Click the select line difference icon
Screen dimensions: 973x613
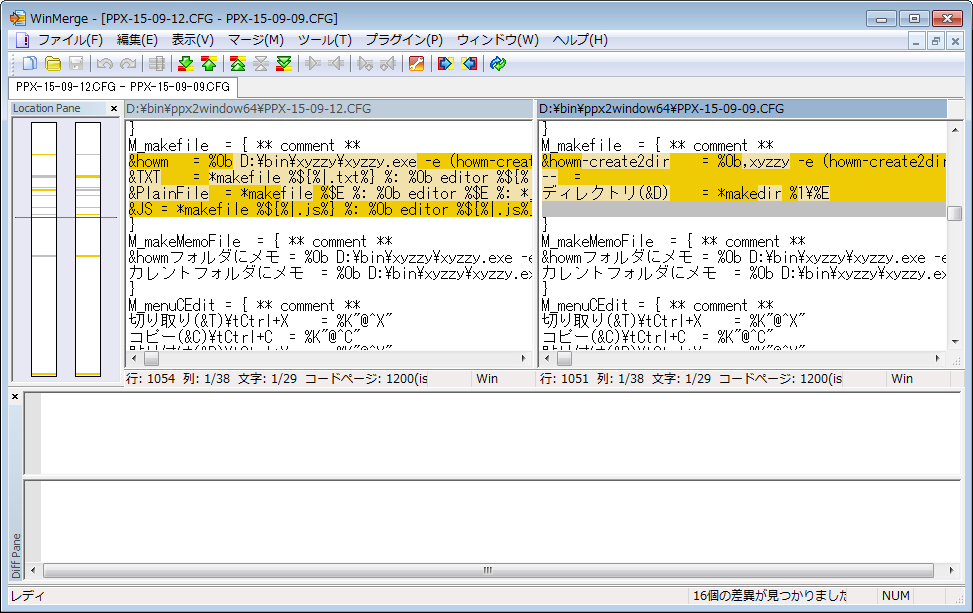(156, 63)
